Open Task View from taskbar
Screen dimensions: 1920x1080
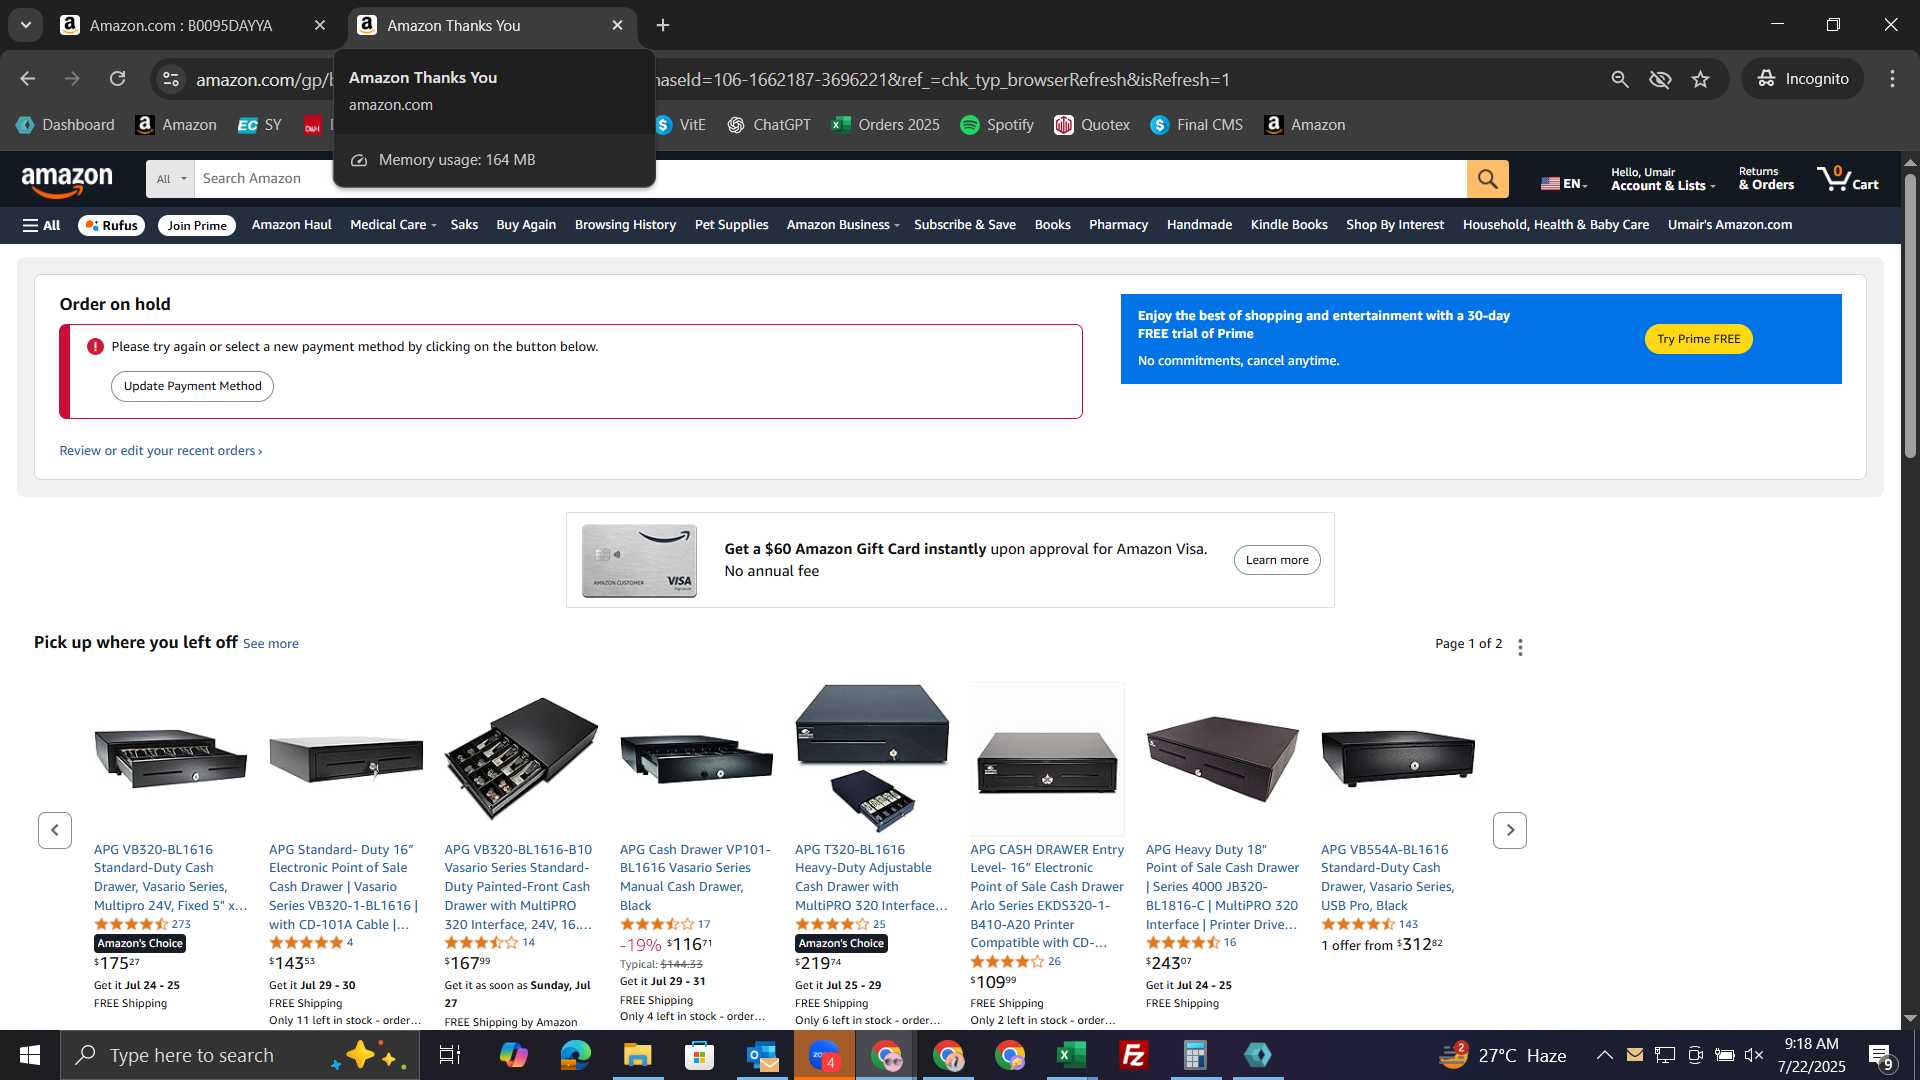point(450,1055)
